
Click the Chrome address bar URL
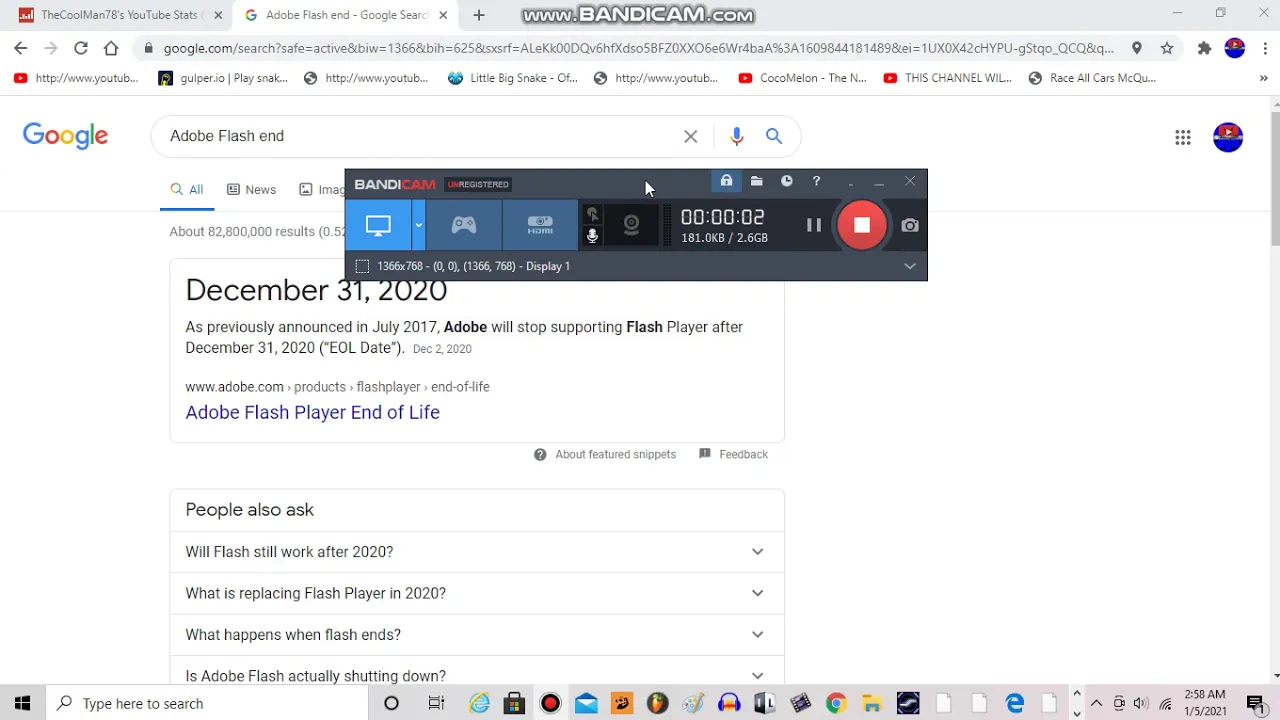(638, 48)
